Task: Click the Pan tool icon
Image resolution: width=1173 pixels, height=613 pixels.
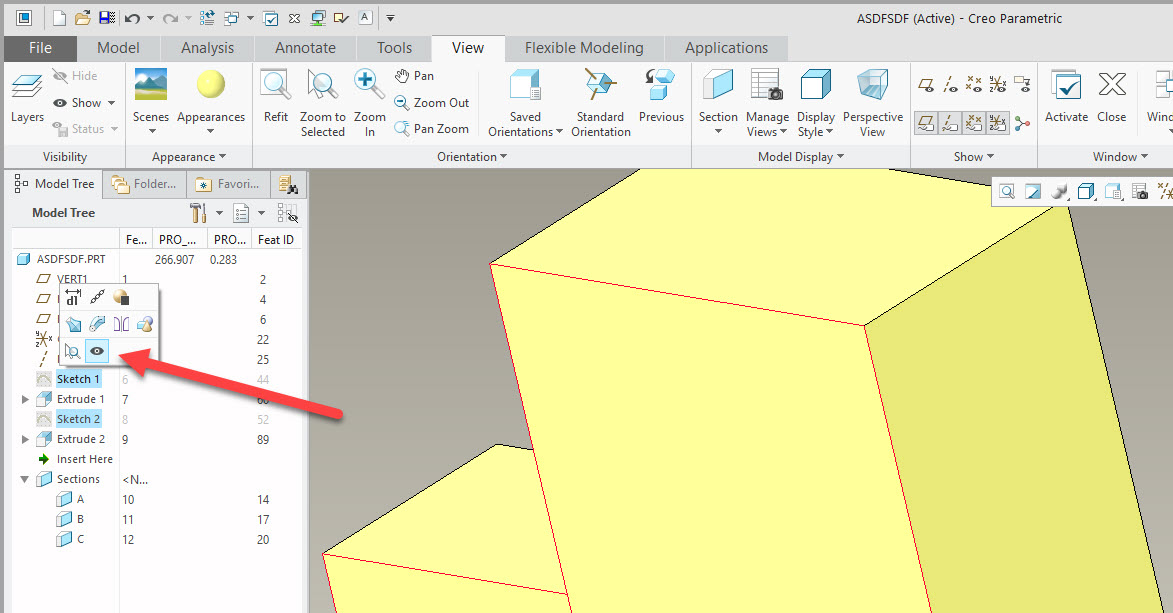Action: click(413, 75)
